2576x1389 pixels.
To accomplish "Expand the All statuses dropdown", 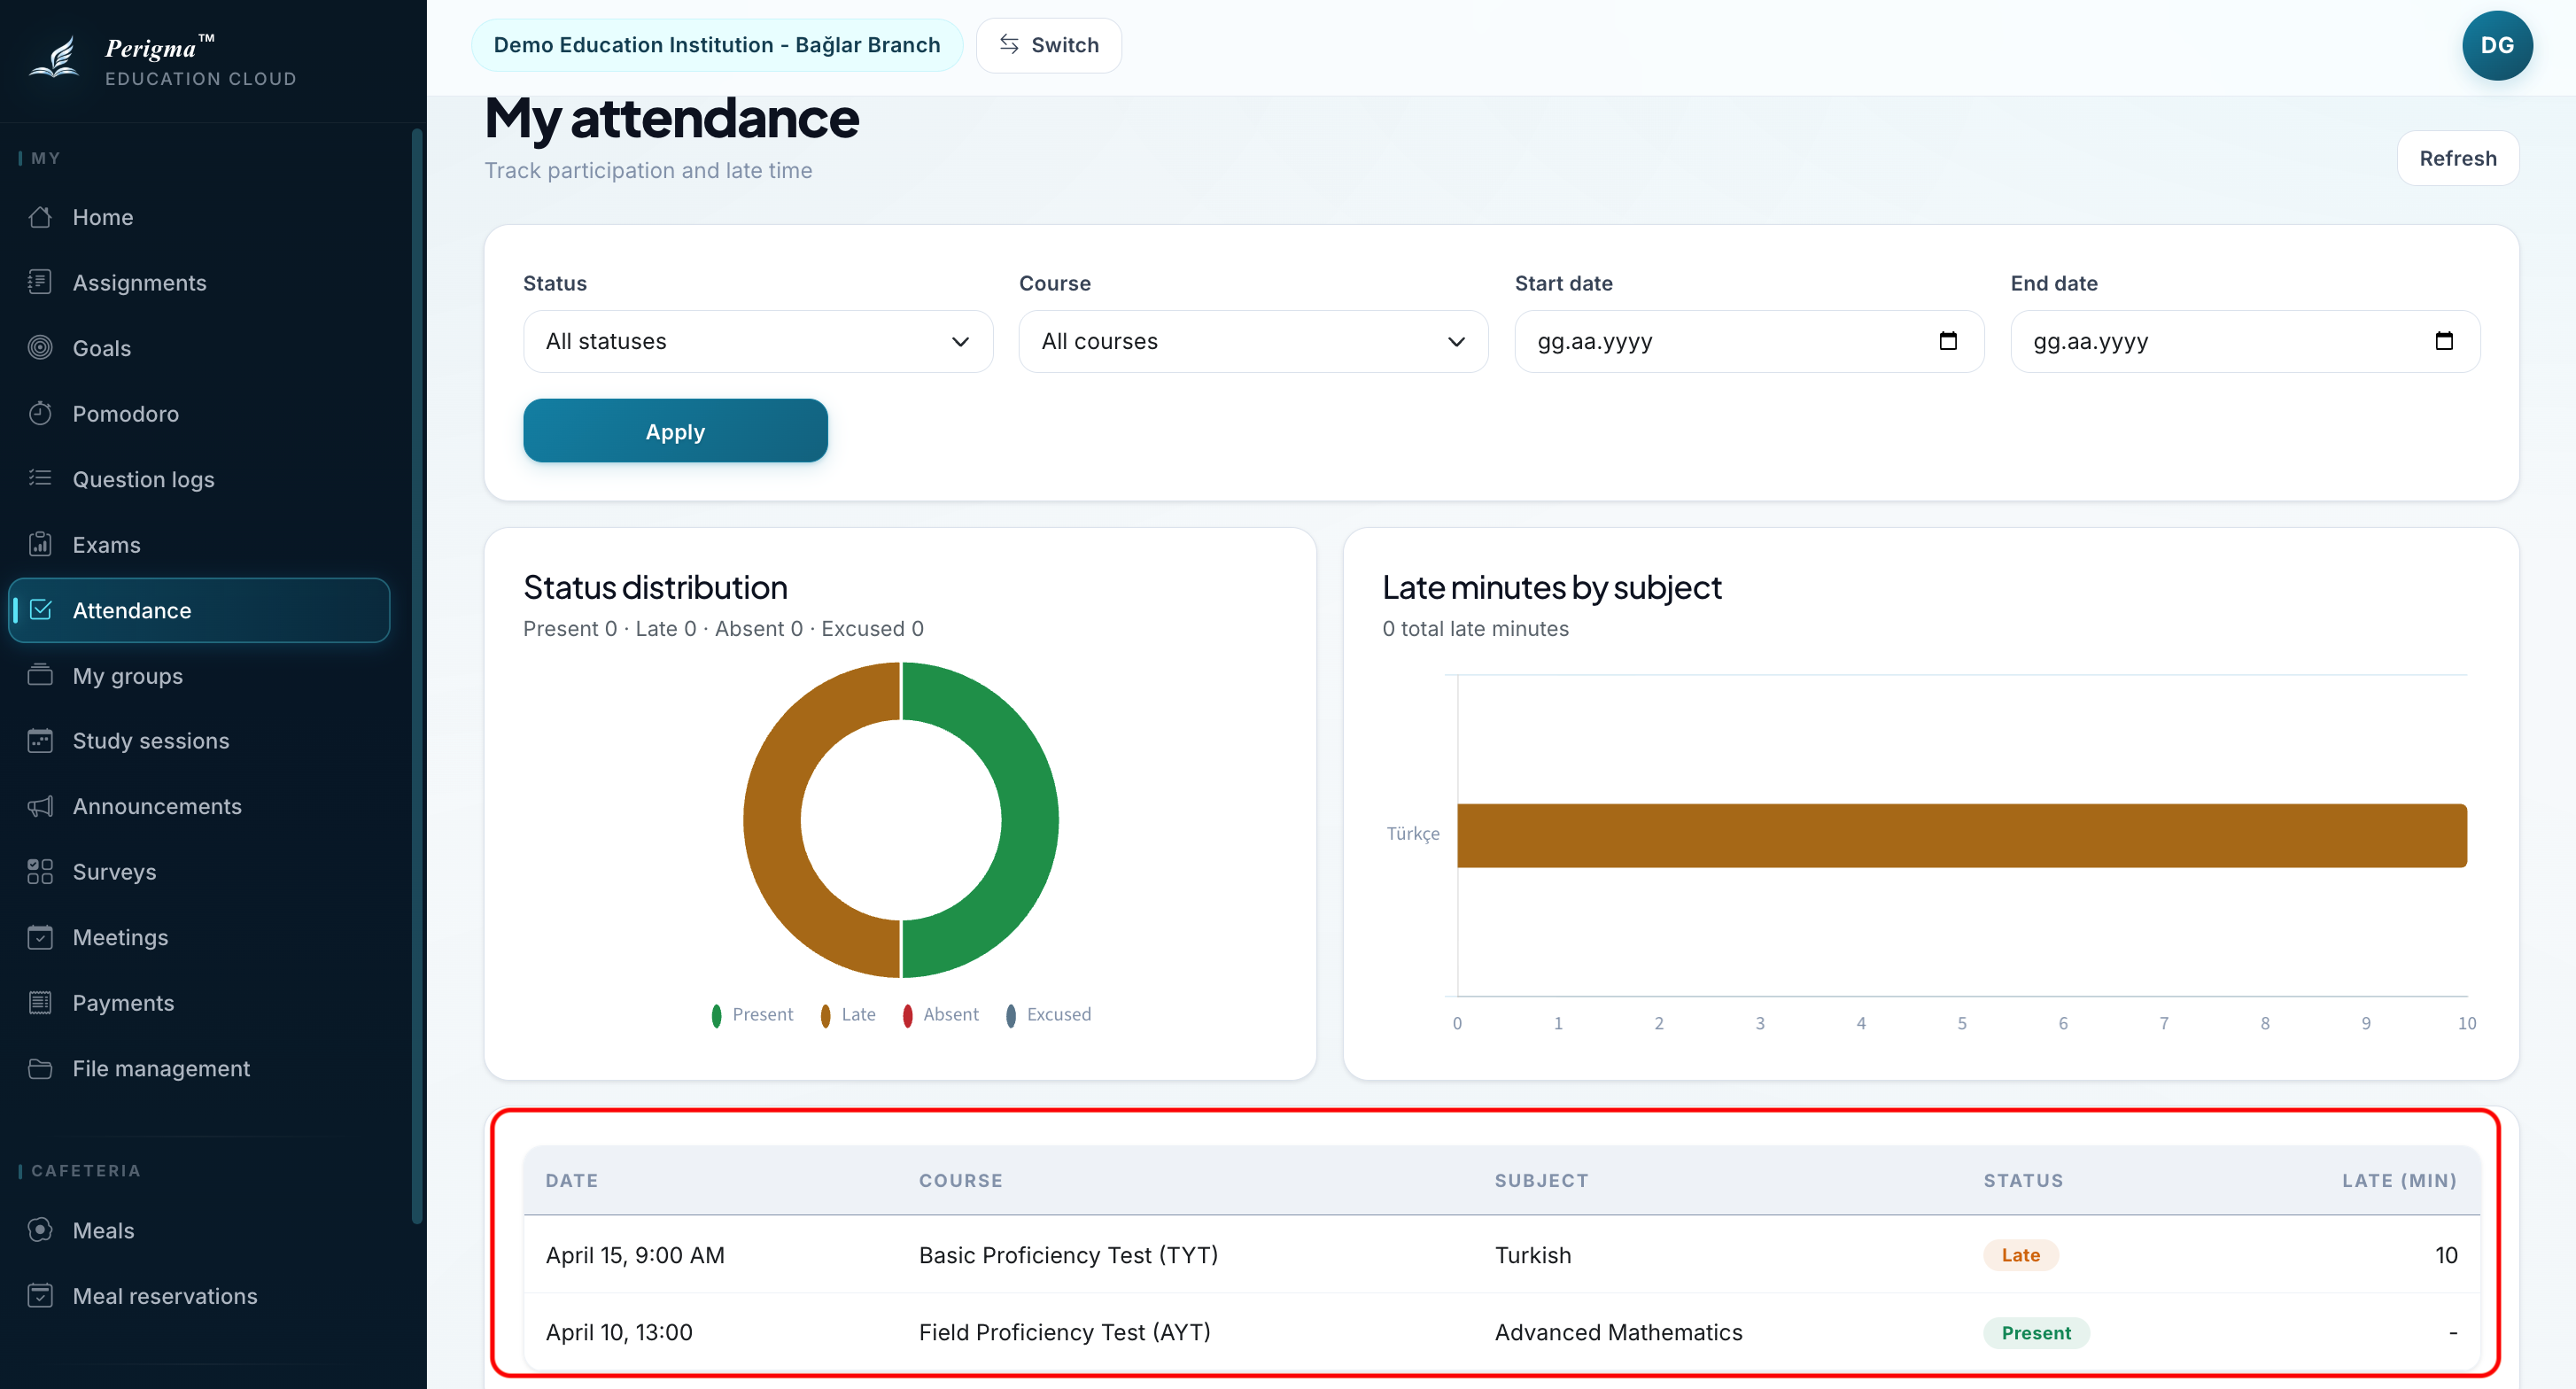I will [758, 341].
